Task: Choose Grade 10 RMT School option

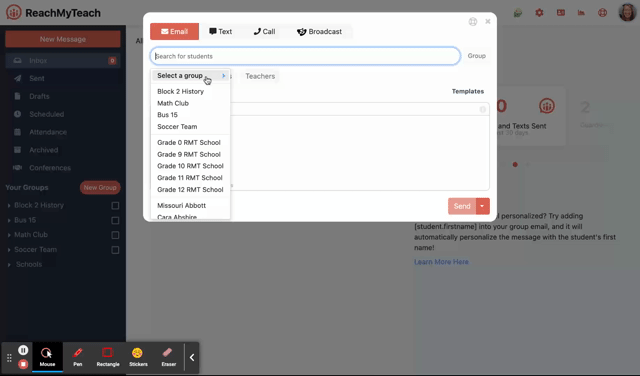Action: tap(191, 166)
